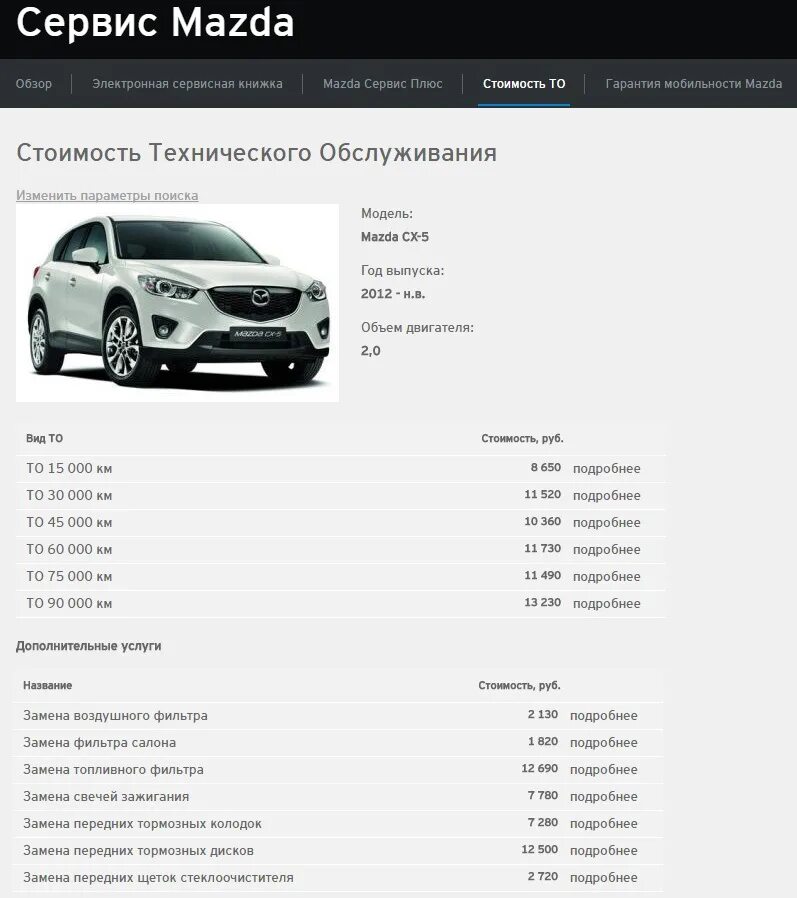Click the Замена топливного фильтра label
The width and height of the screenshot is (797, 898).
(x=113, y=769)
